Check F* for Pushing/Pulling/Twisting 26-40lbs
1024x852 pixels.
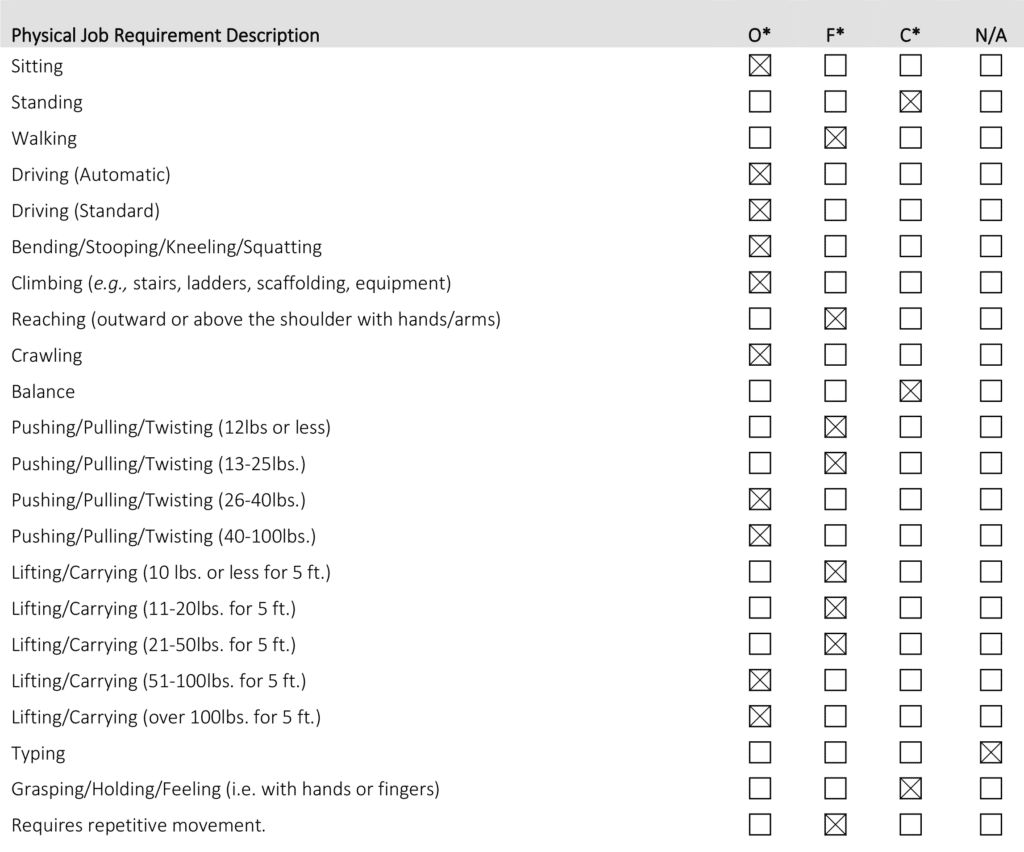coord(835,499)
